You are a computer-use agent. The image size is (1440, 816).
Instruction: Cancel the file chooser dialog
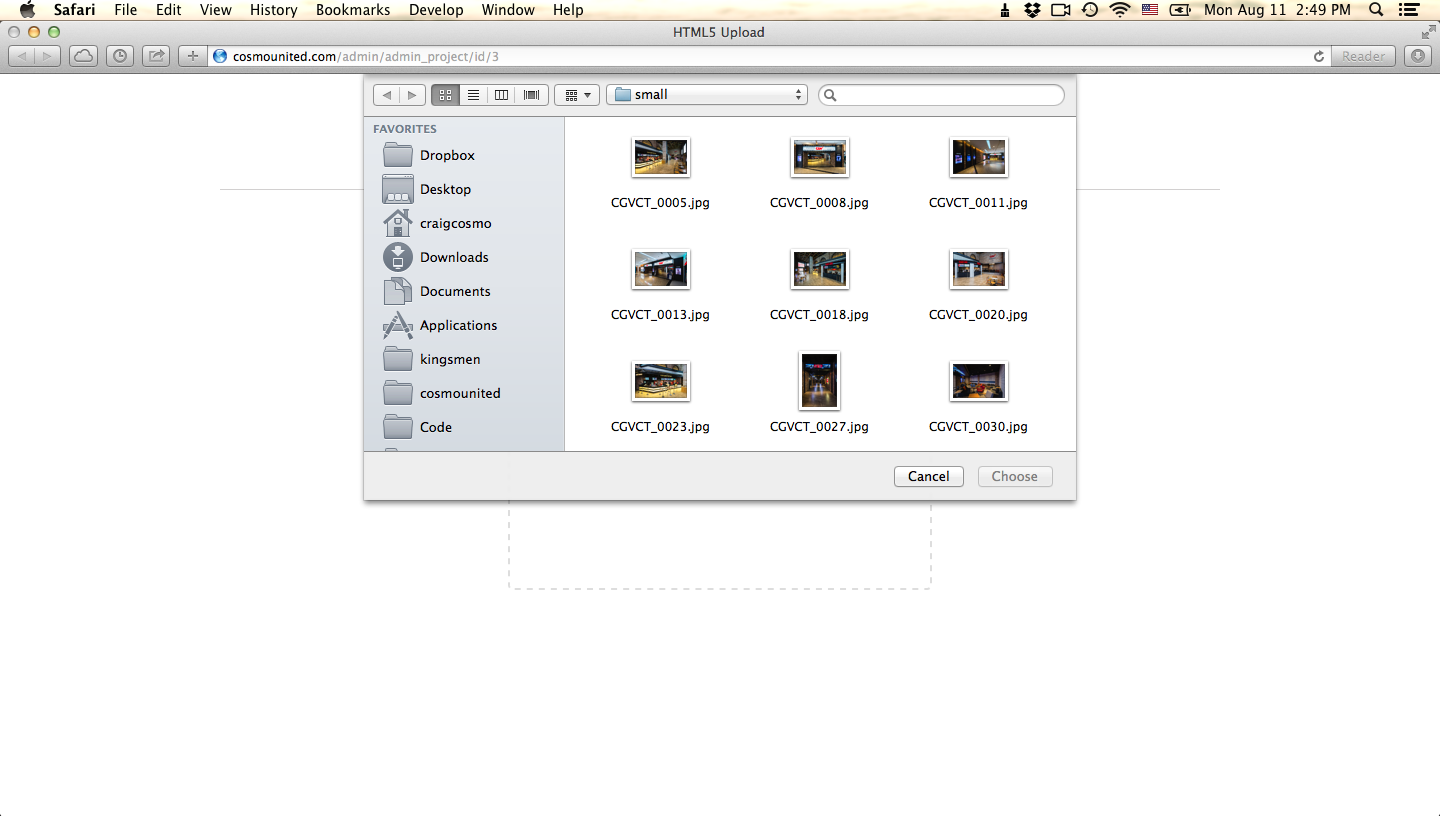click(928, 476)
